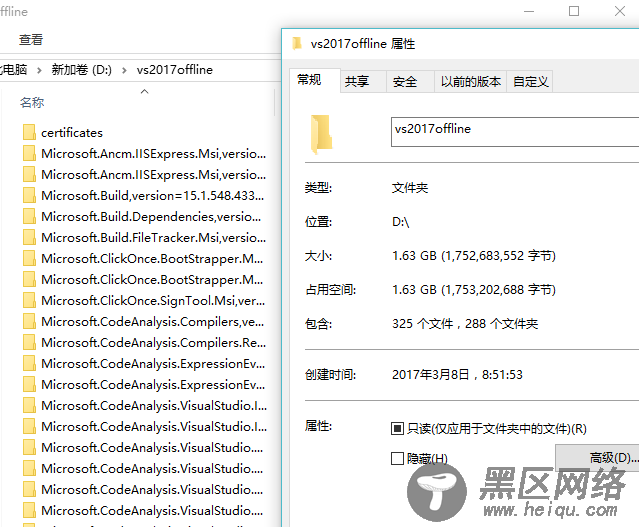This screenshot has height=527, width=639.
Task: Open the certificates folder icon
Action: (29, 132)
